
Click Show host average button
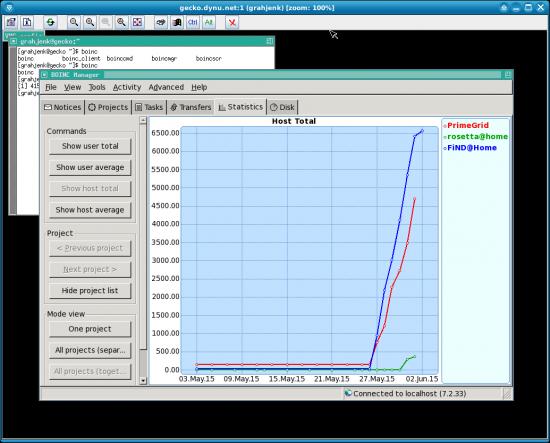tap(90, 210)
